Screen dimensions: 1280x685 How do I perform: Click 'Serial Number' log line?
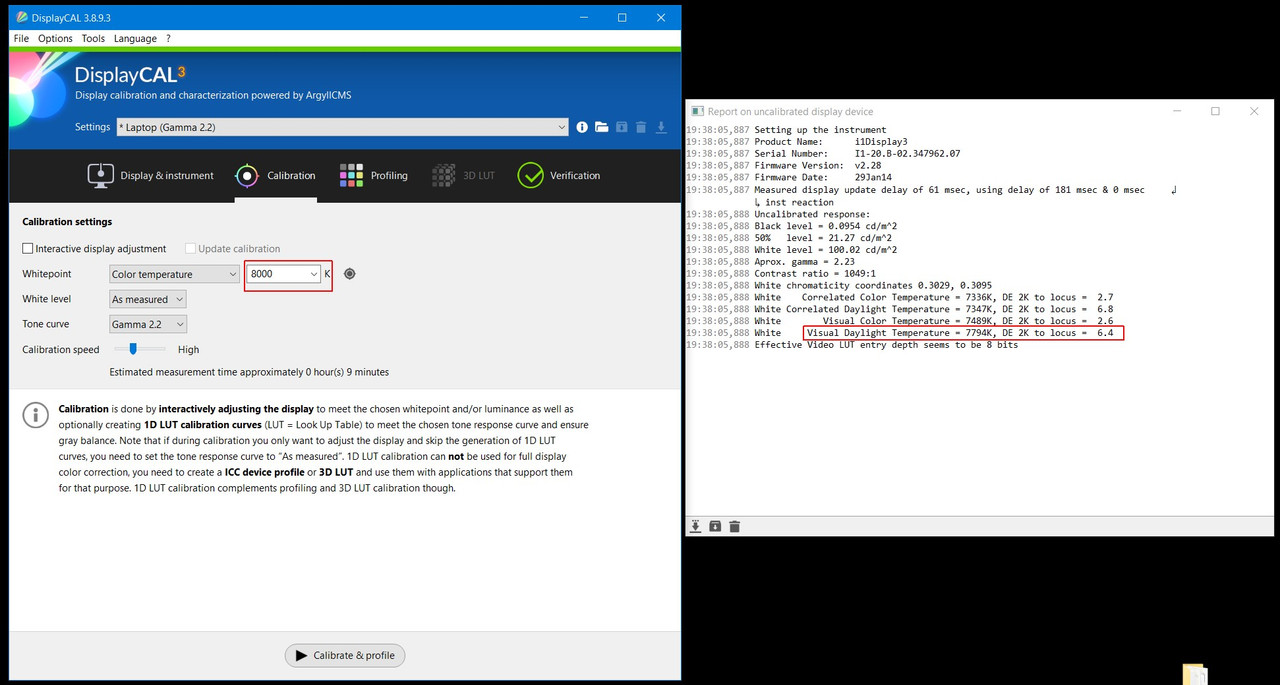coord(857,153)
